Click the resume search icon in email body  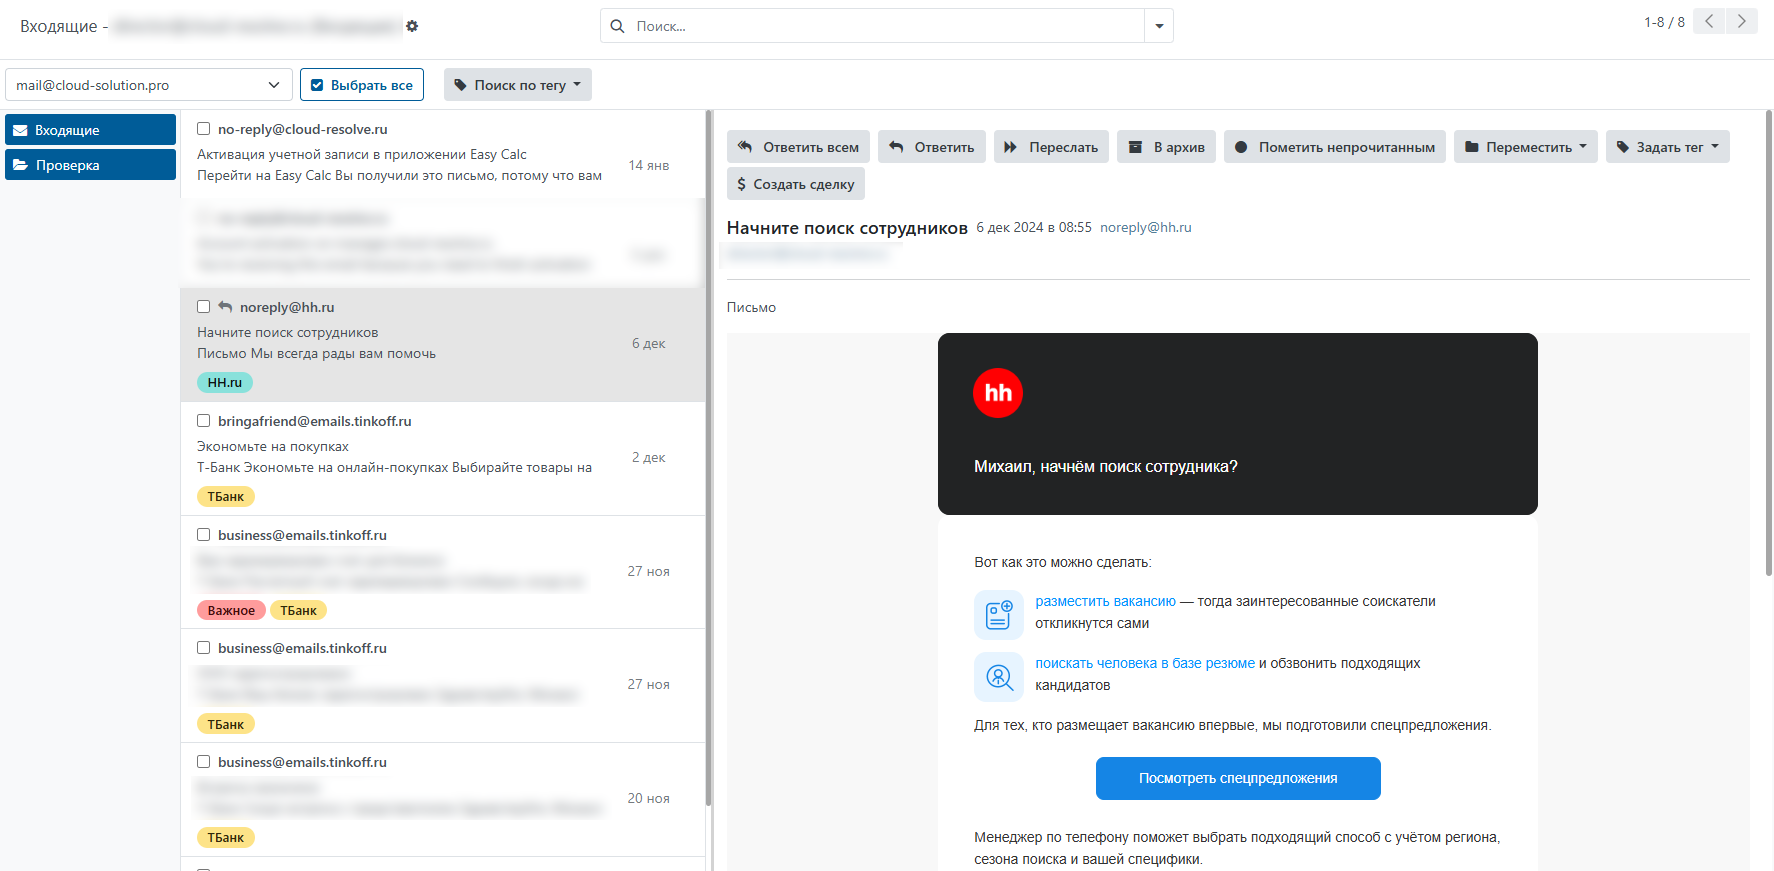point(998,677)
